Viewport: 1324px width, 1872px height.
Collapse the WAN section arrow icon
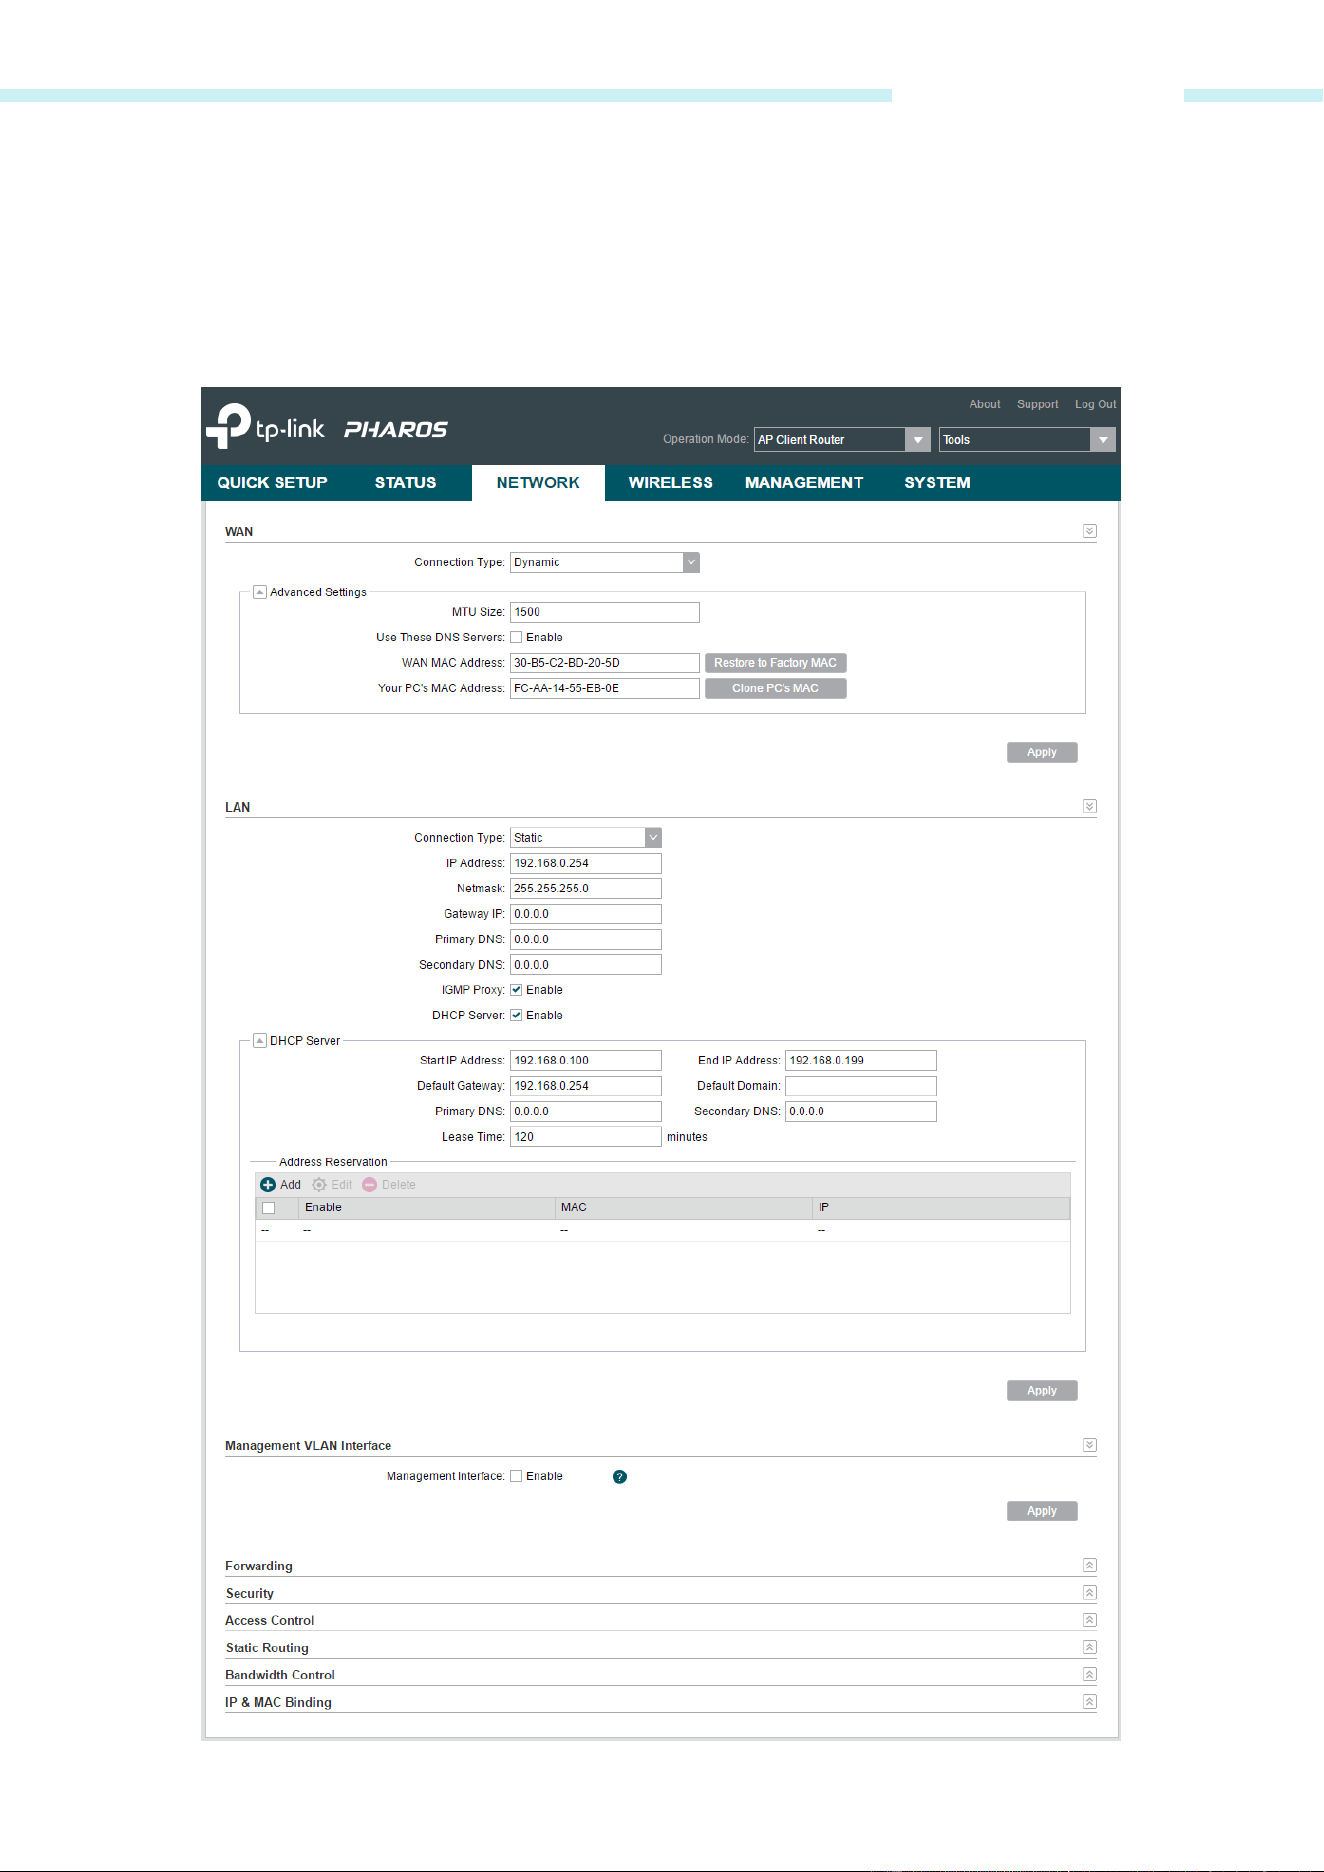[x=1090, y=531]
